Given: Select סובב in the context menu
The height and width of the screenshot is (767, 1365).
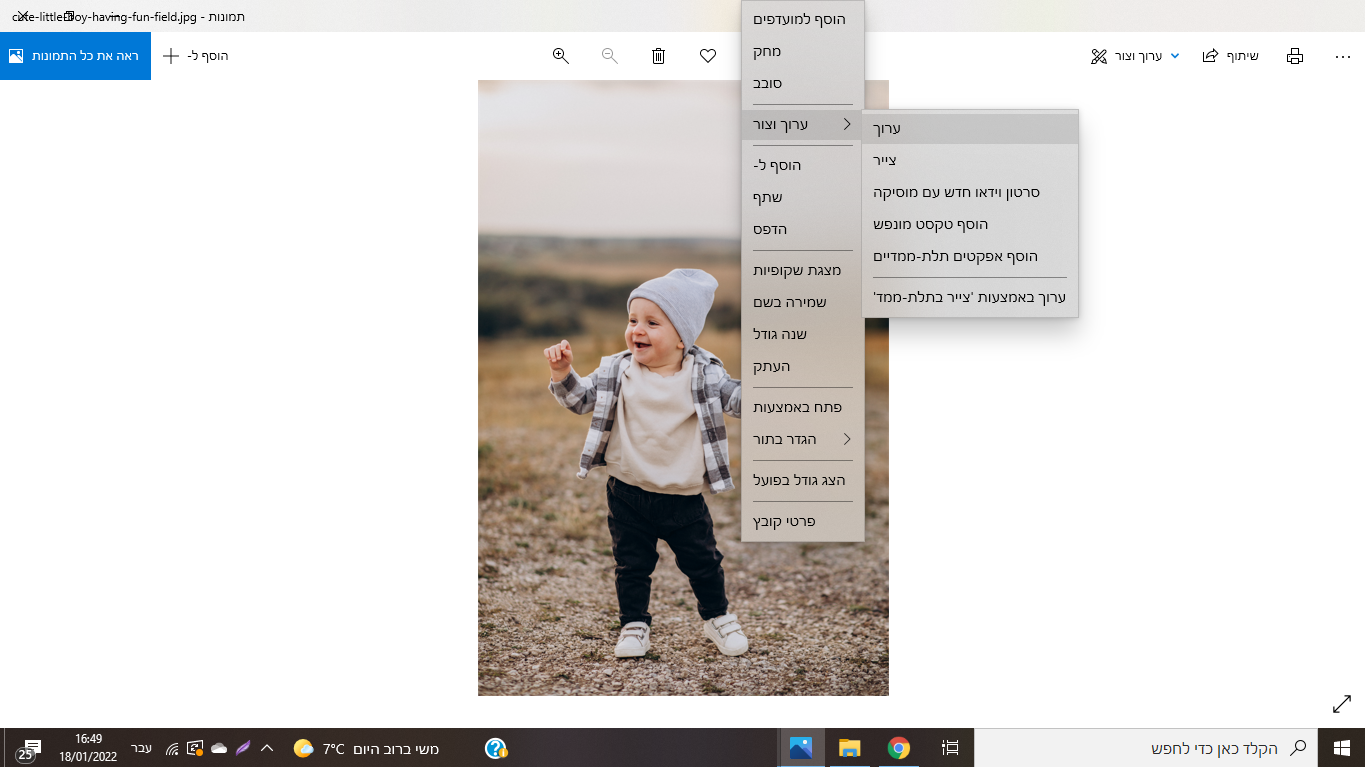Looking at the screenshot, I should pyautogui.click(x=803, y=84).
